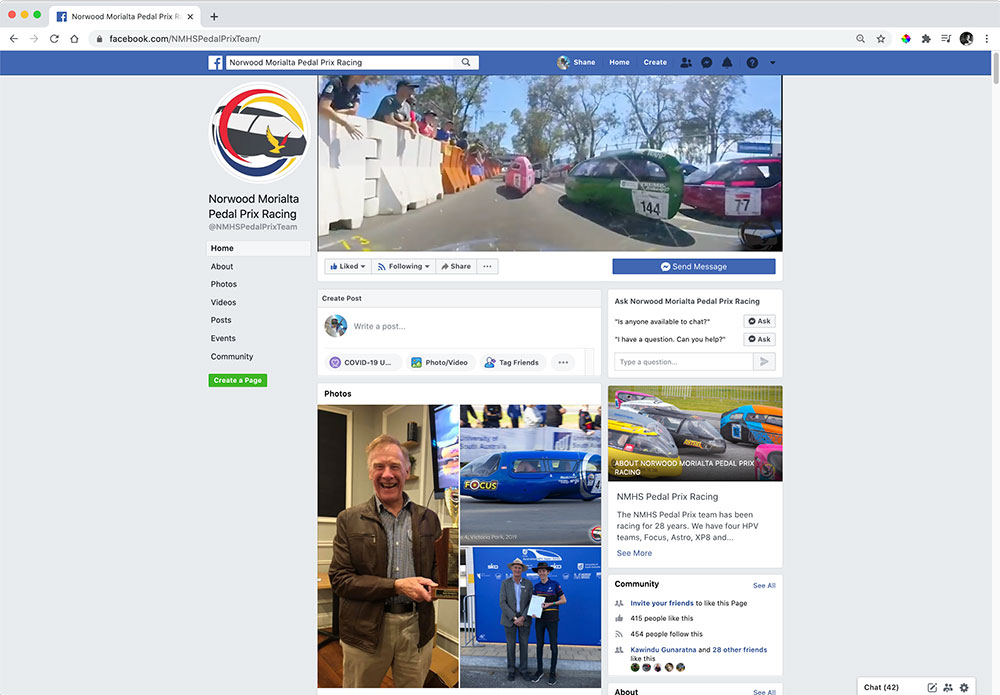Viewport: 1000px width, 695px height.
Task: Open the browser zoom magnifier icon
Action: pyautogui.click(x=860, y=39)
